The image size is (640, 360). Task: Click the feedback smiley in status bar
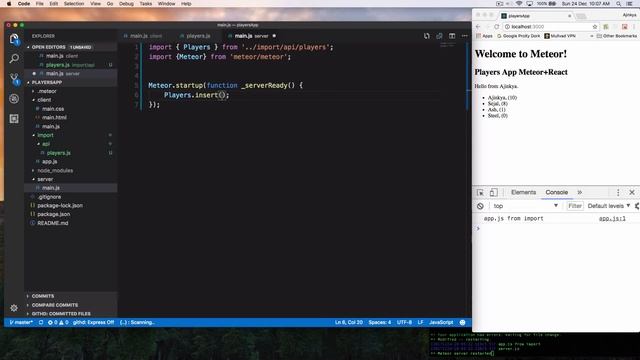462,322
